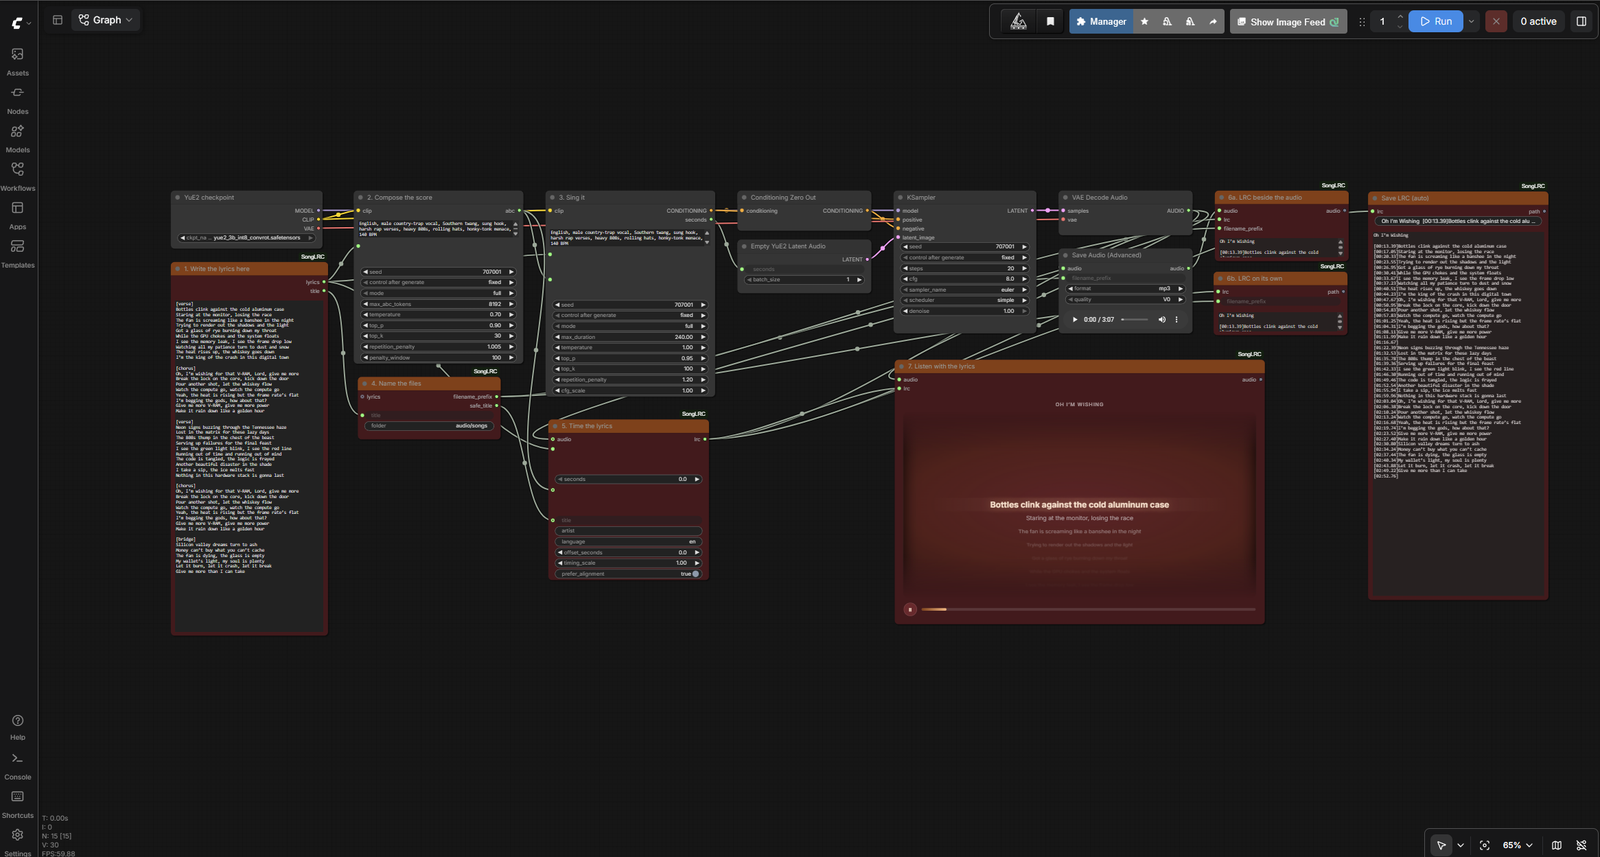This screenshot has width=1600, height=857.
Task: Click the artist field in Time the lyrics
Action: pos(628,531)
